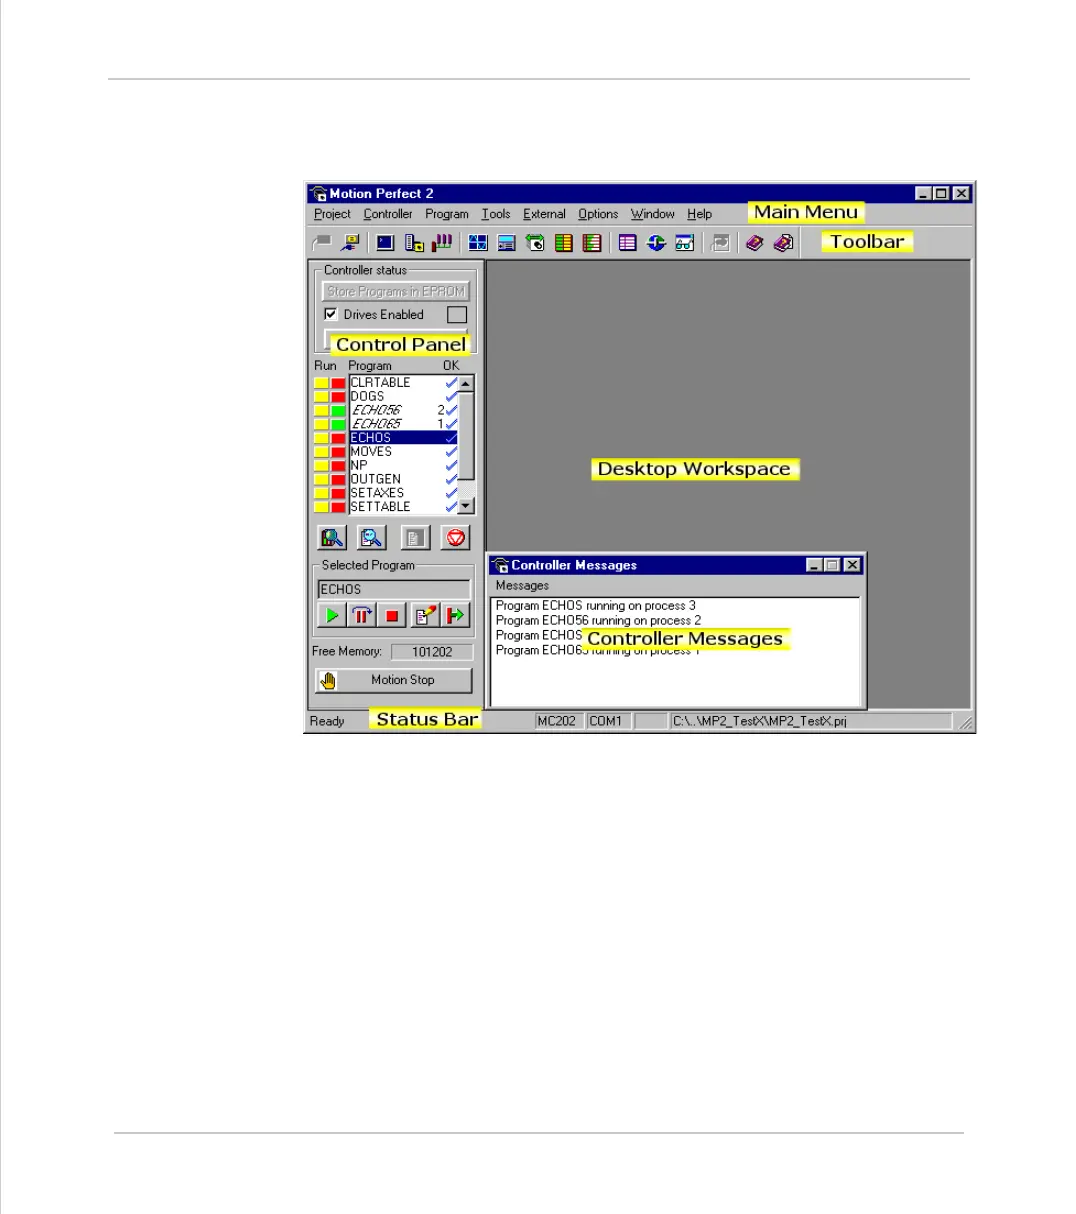
Task: Select NP in the program list
Action: coord(403,466)
